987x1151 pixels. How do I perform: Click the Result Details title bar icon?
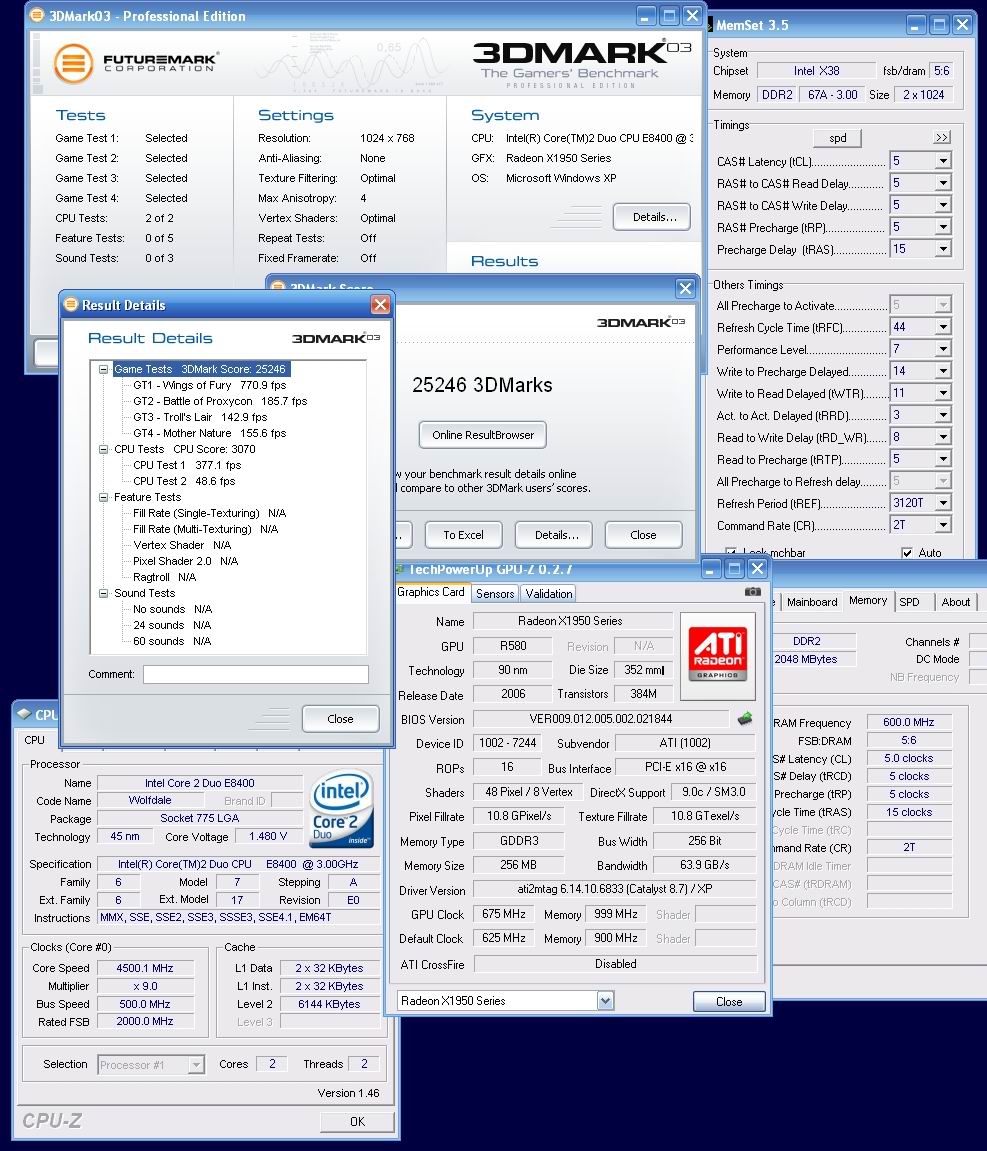70,304
